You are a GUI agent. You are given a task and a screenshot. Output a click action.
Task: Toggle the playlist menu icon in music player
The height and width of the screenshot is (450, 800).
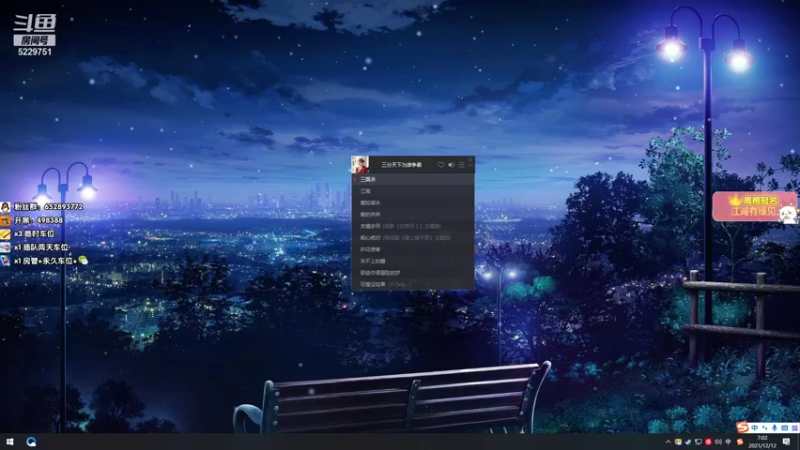pyautogui.click(x=461, y=165)
